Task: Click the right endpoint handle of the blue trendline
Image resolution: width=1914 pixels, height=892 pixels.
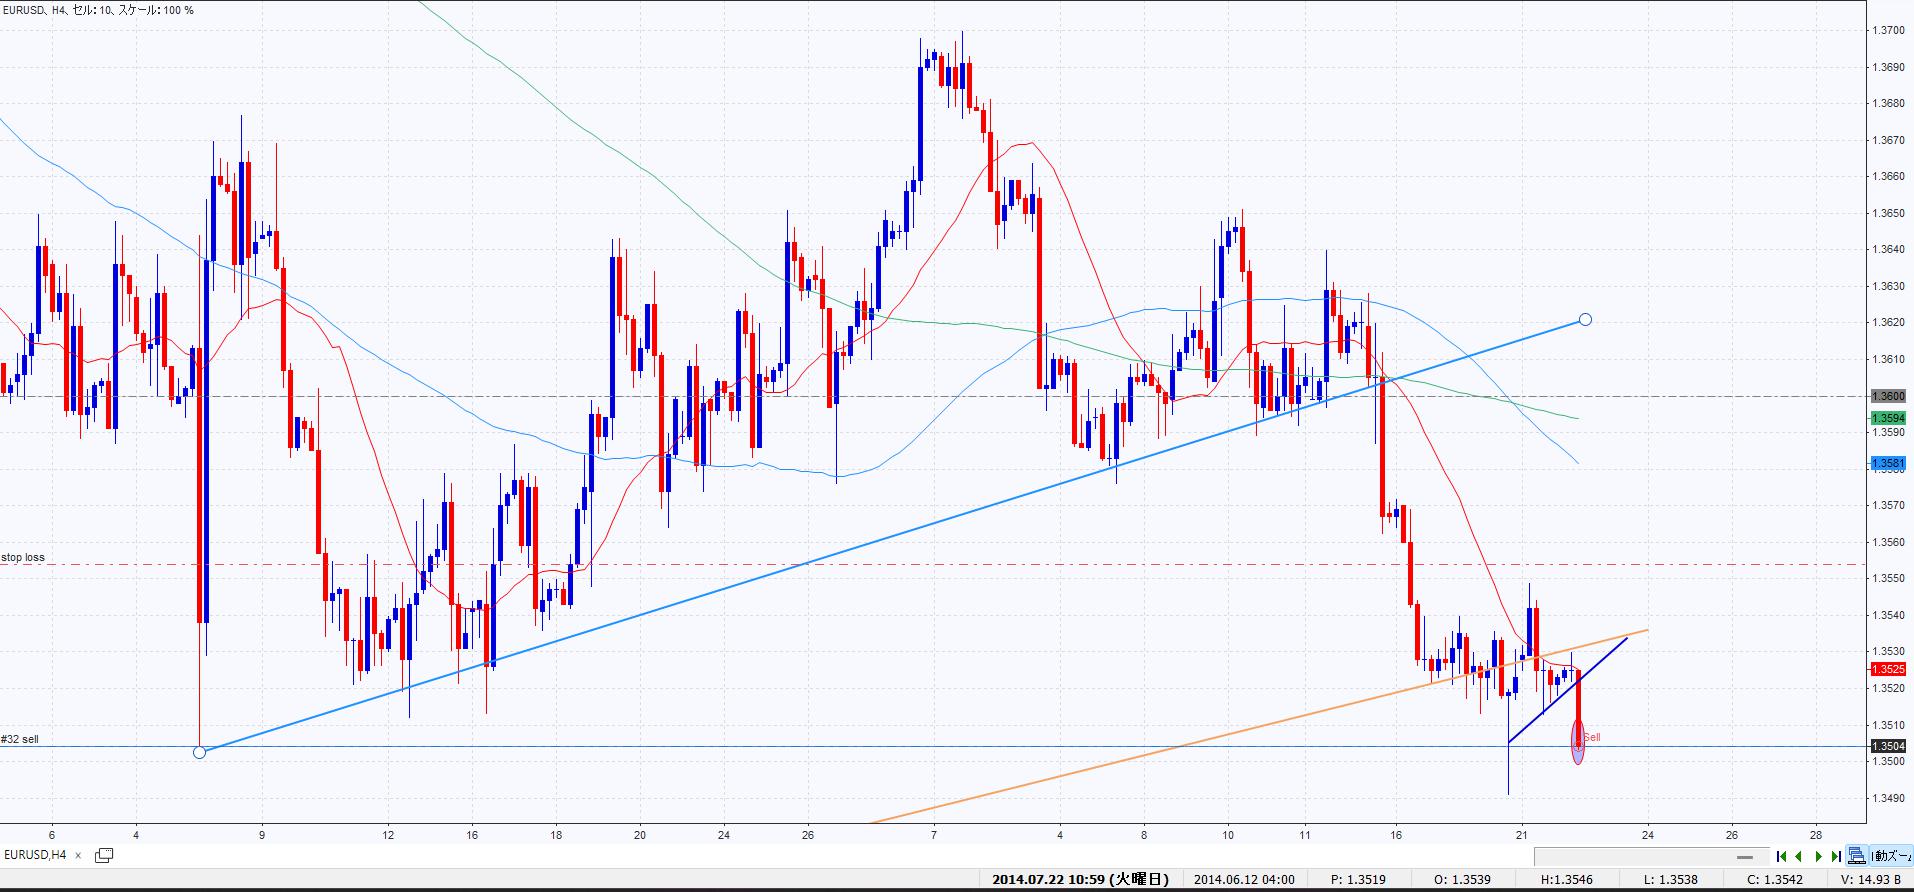Action: coord(1585,320)
